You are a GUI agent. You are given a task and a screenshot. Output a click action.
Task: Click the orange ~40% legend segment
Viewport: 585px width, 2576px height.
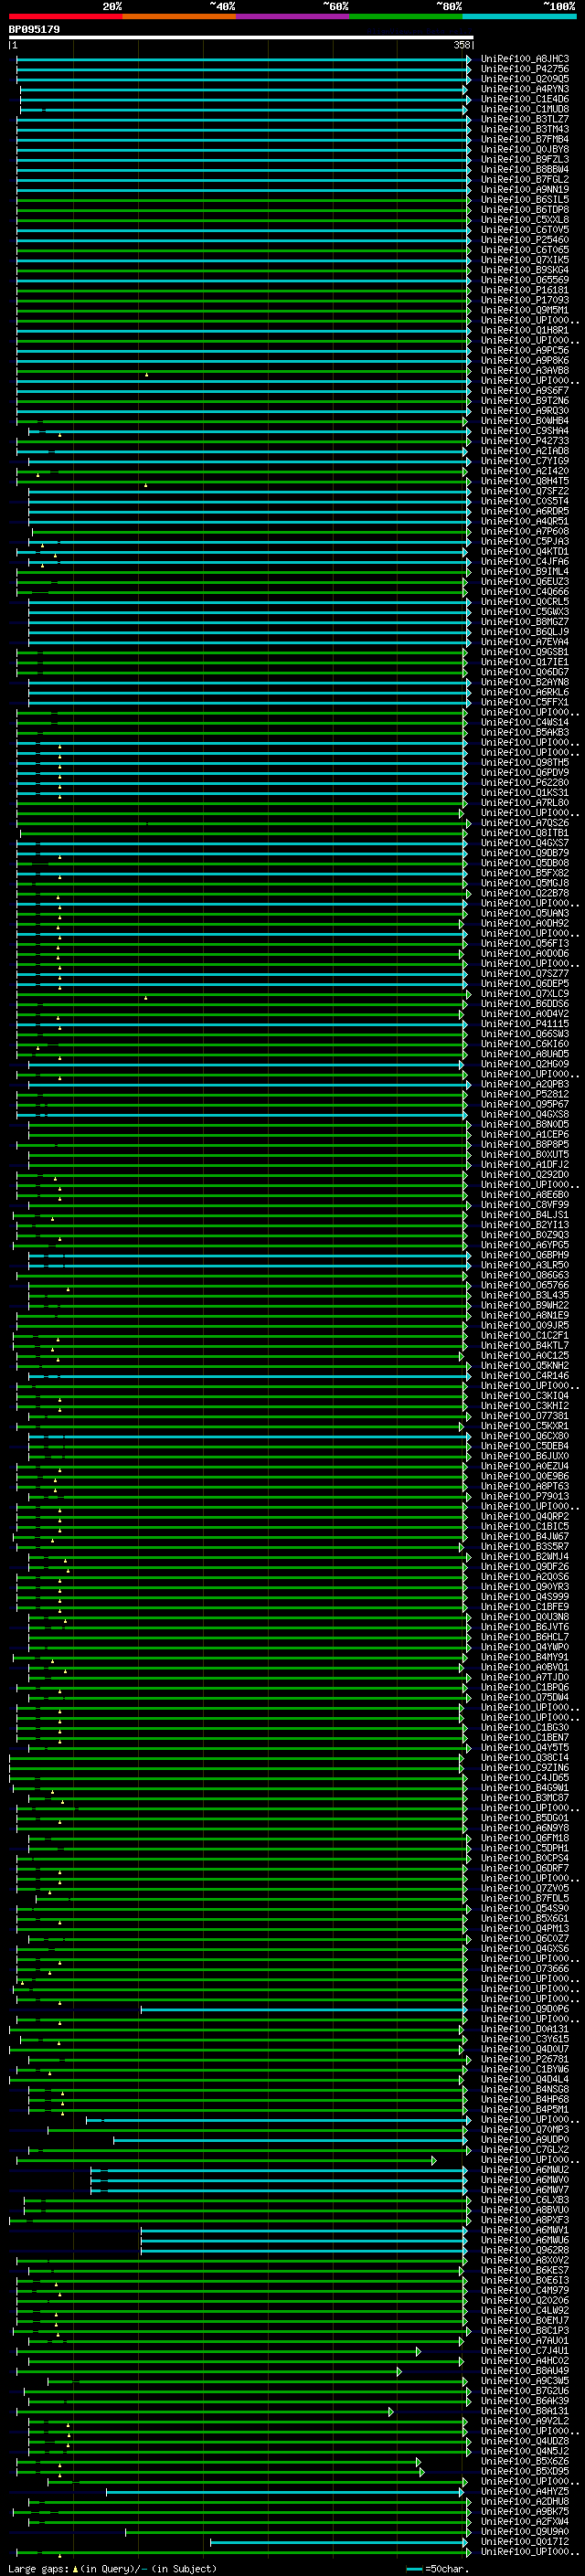(178, 16)
